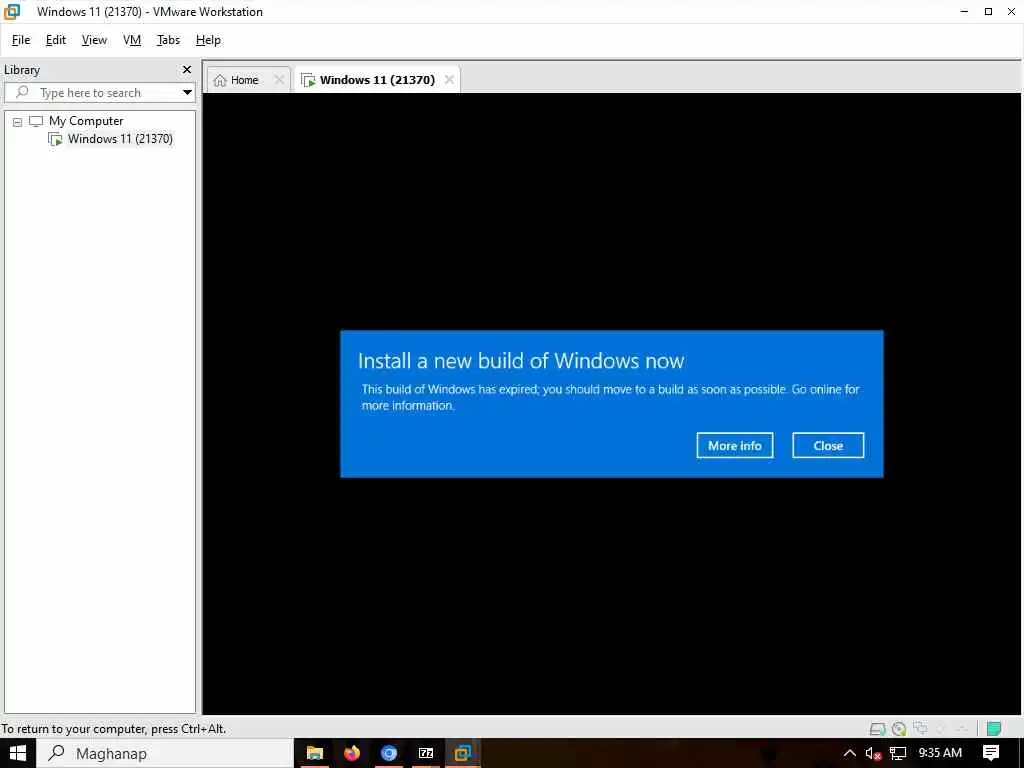Image resolution: width=1024 pixels, height=768 pixels.
Task: Show hidden system tray icons
Action: click(850, 754)
